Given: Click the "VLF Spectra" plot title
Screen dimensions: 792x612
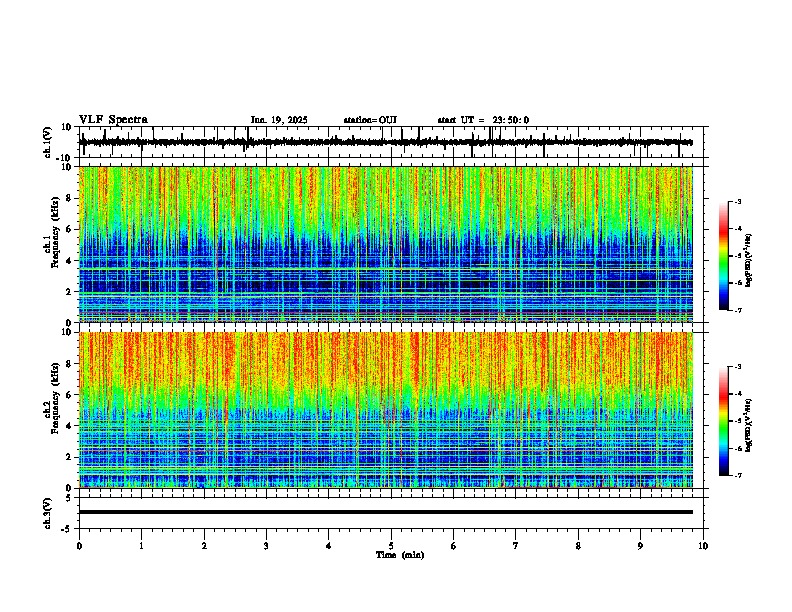Looking at the screenshot, I should 113,120.
